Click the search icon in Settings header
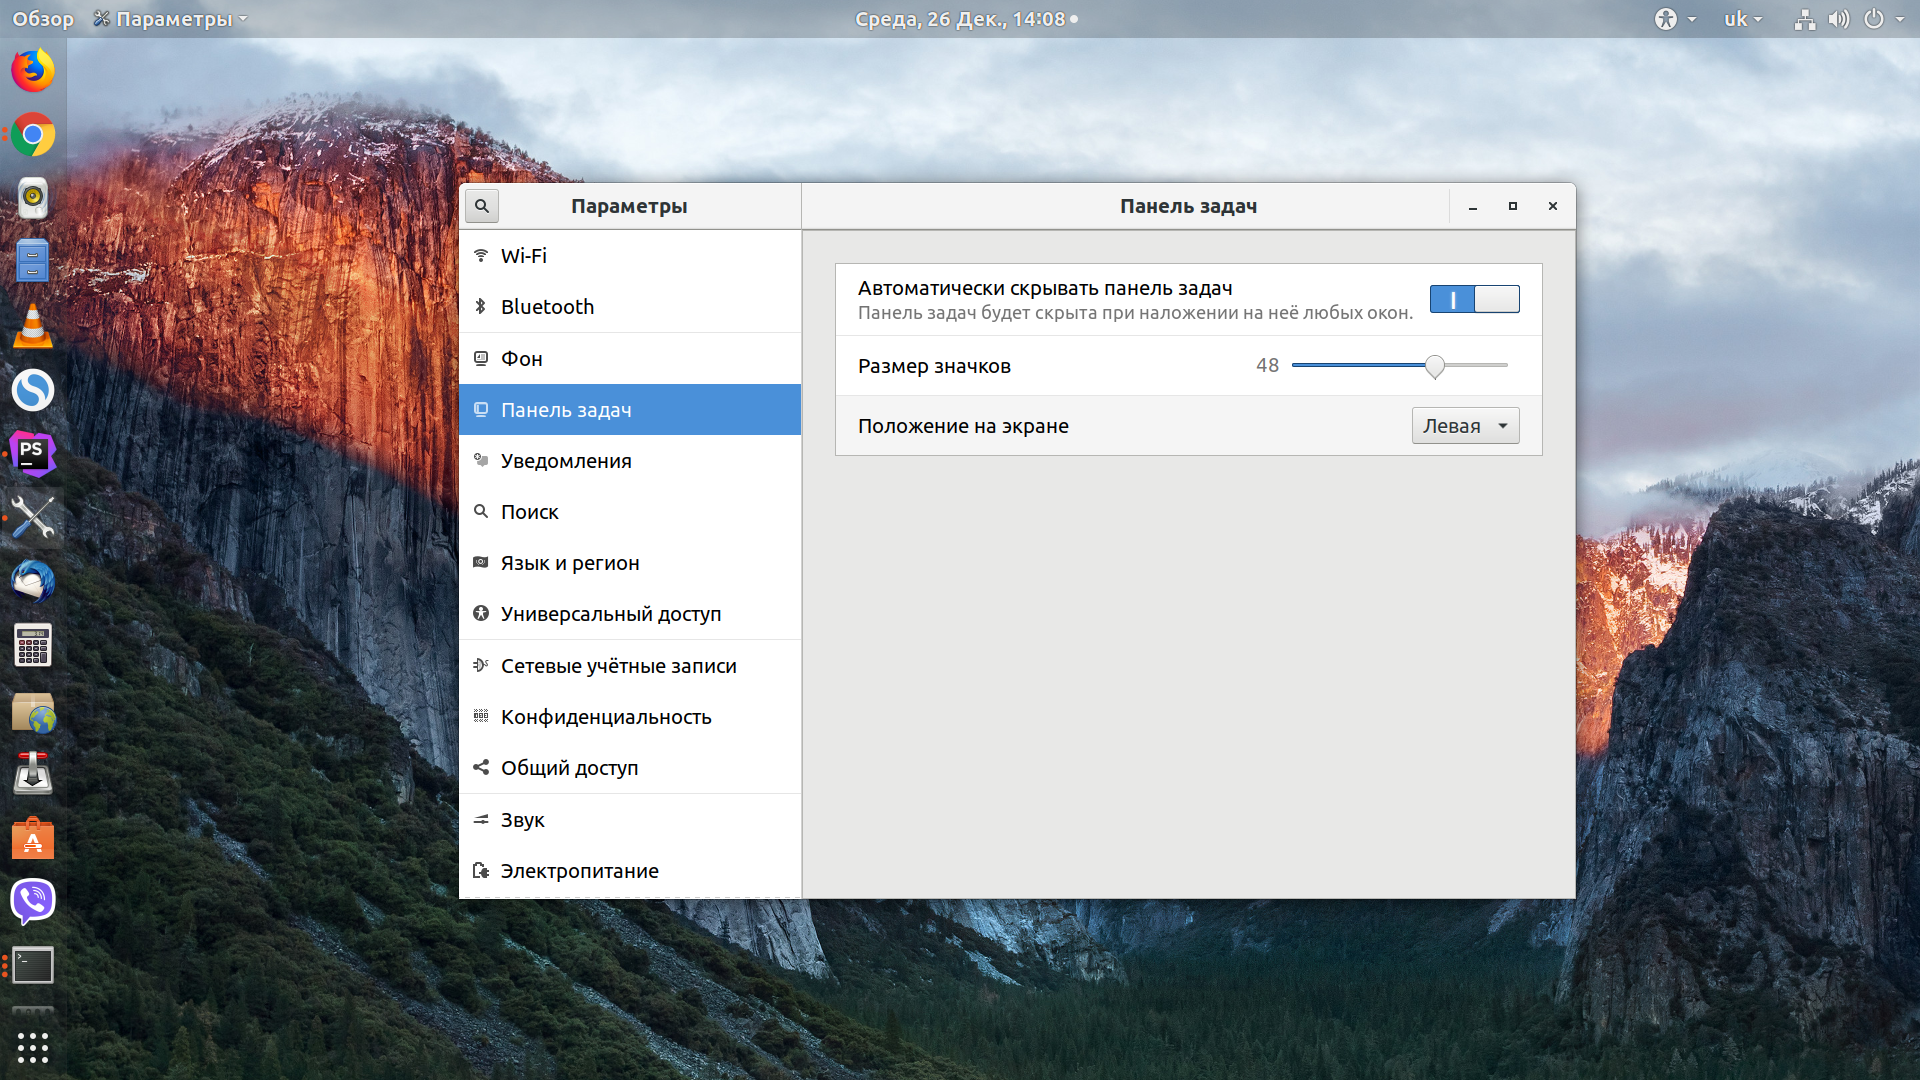This screenshot has width=1920, height=1080. pyautogui.click(x=482, y=206)
